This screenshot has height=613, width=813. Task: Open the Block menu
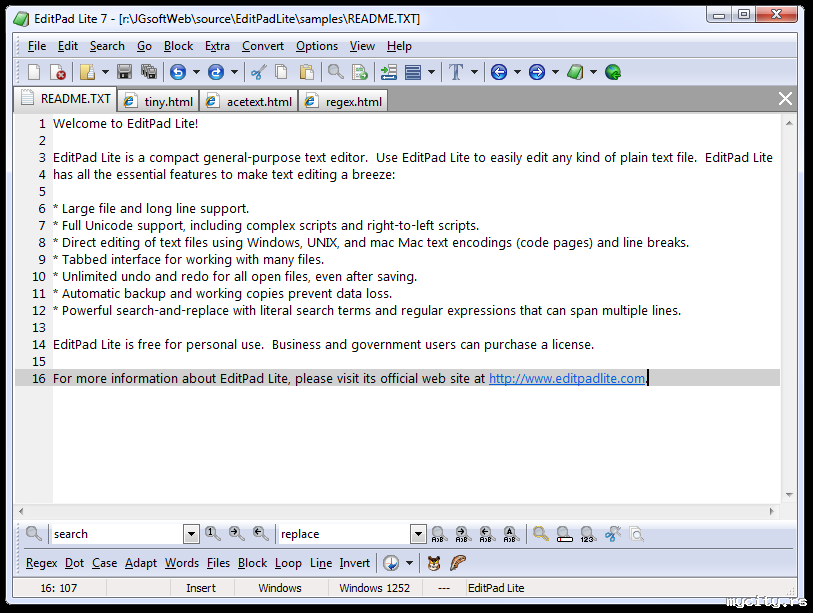tap(178, 46)
